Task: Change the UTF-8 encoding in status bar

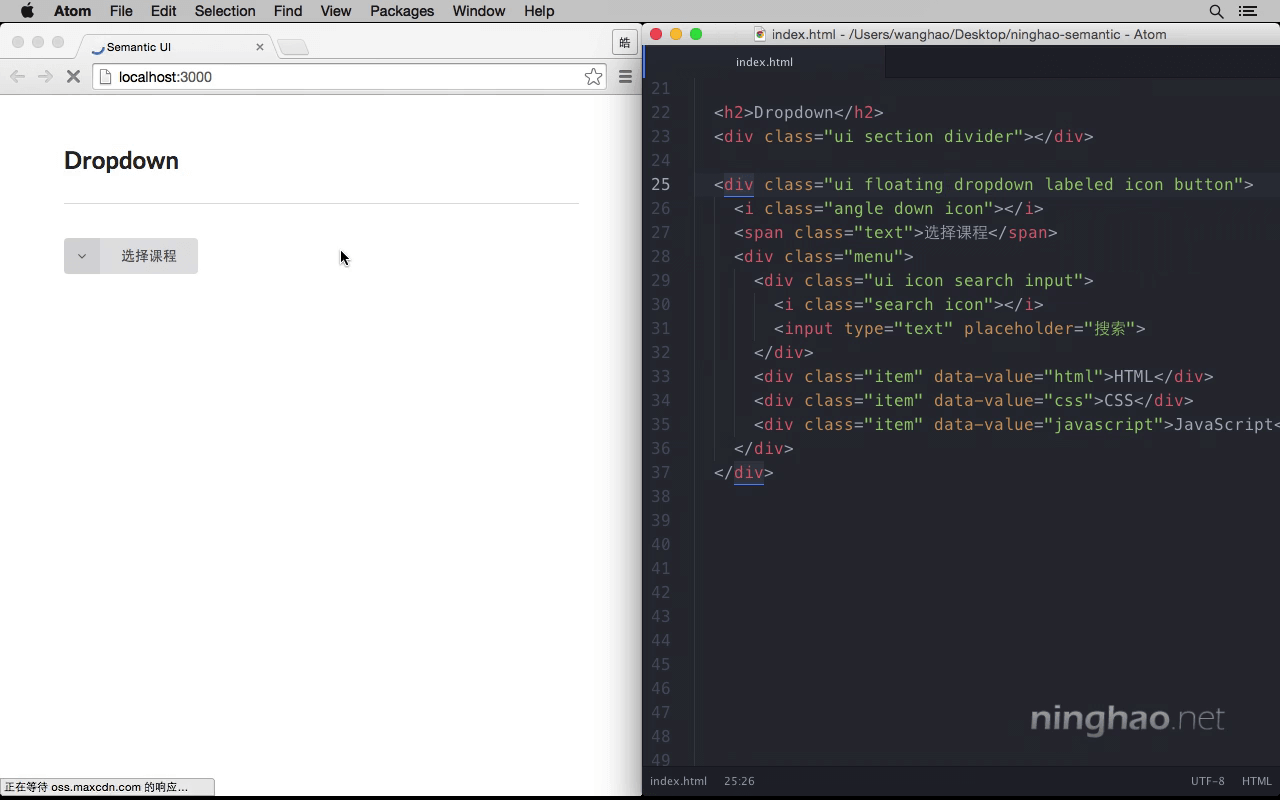Action: click(x=1208, y=781)
